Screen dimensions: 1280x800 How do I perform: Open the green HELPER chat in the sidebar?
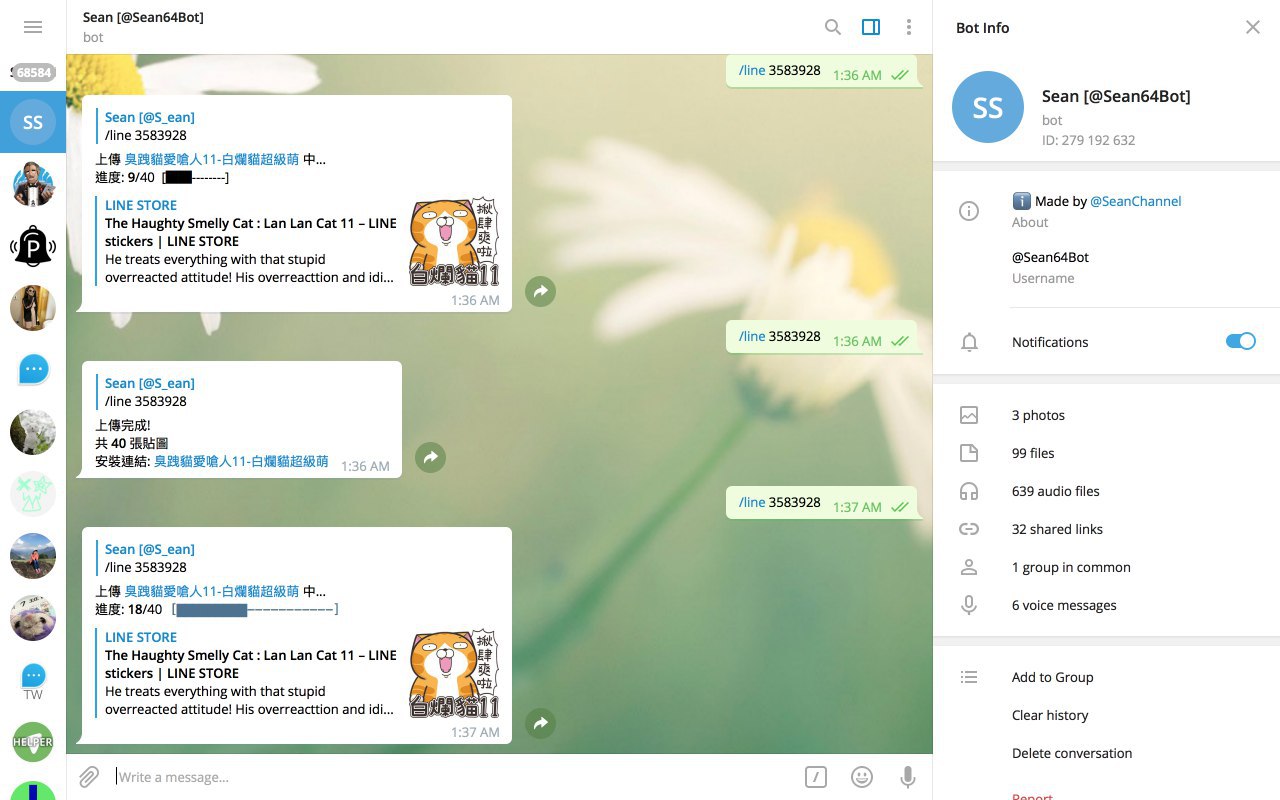[33, 742]
